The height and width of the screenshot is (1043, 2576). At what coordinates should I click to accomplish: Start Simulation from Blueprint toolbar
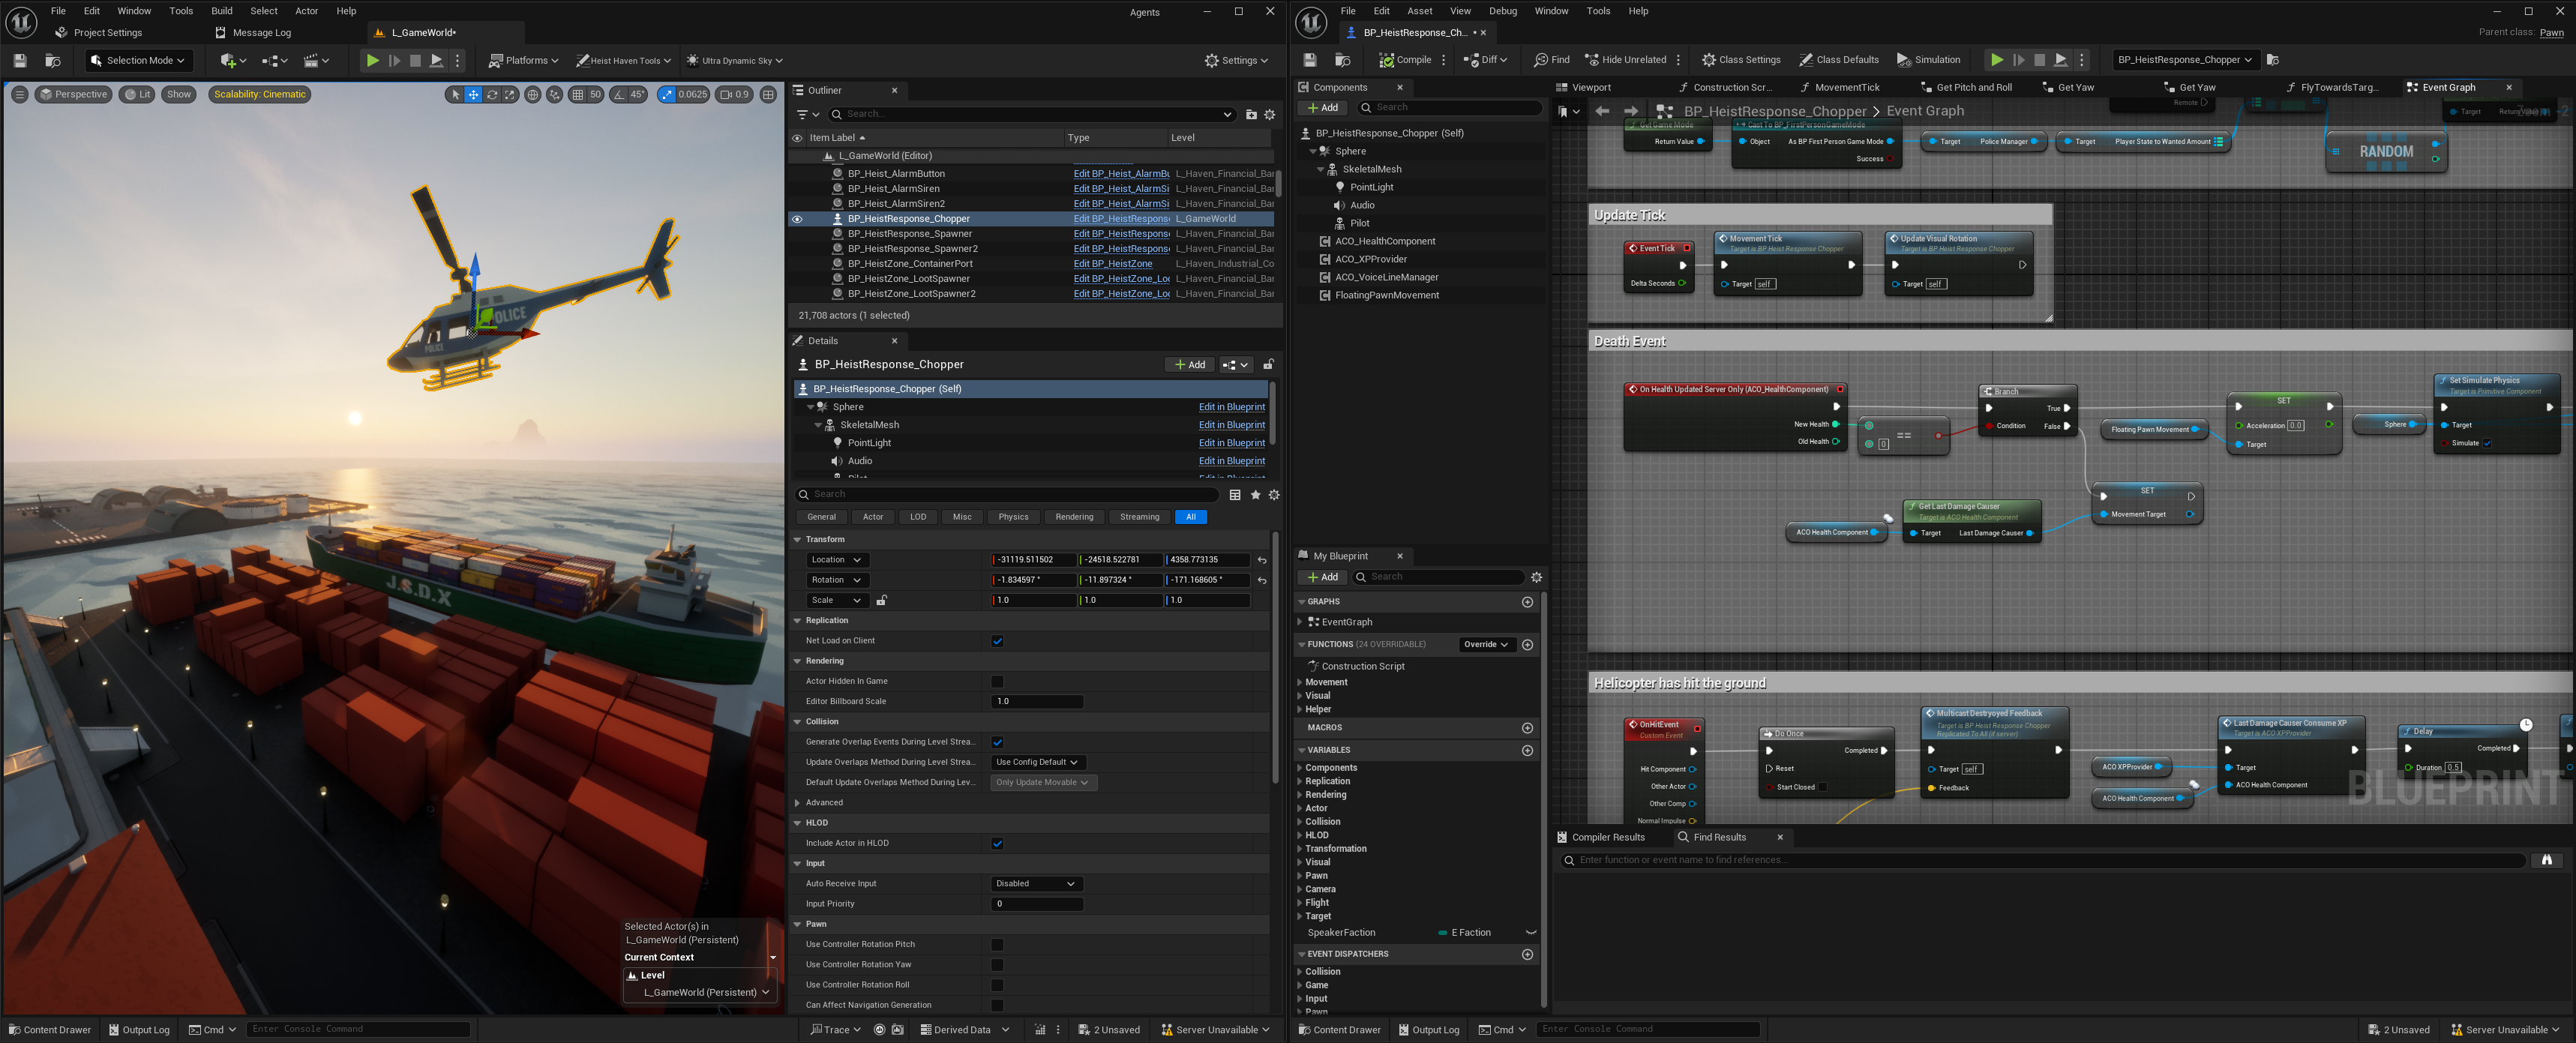point(1928,60)
